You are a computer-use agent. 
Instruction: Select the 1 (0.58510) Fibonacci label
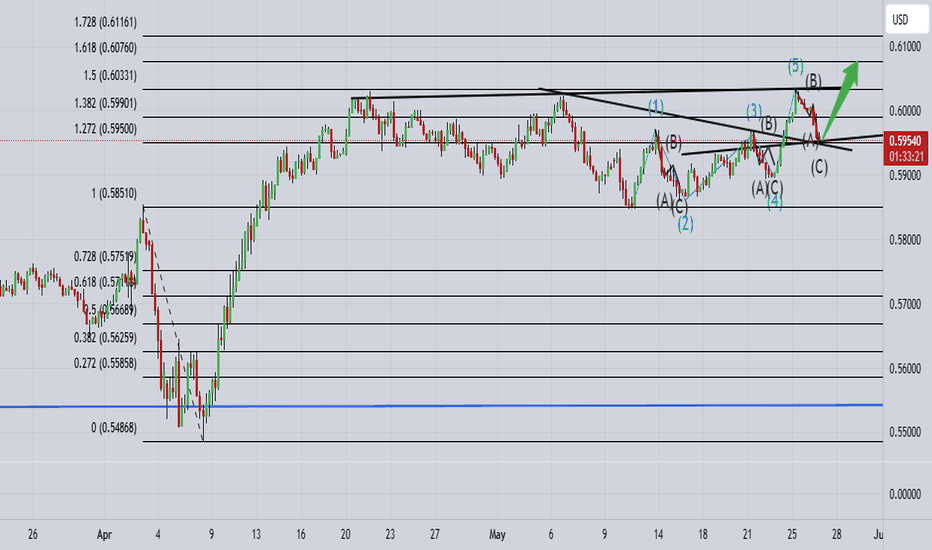pos(114,193)
